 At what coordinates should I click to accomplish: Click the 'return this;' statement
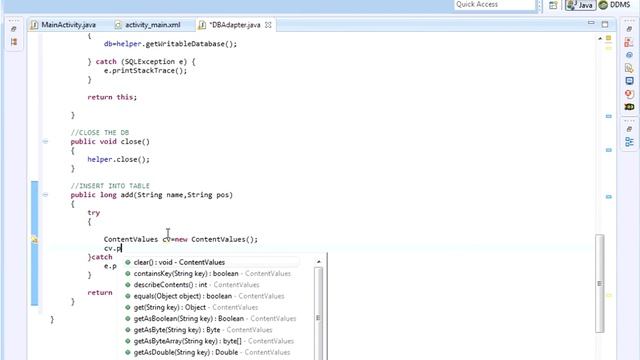112,97
